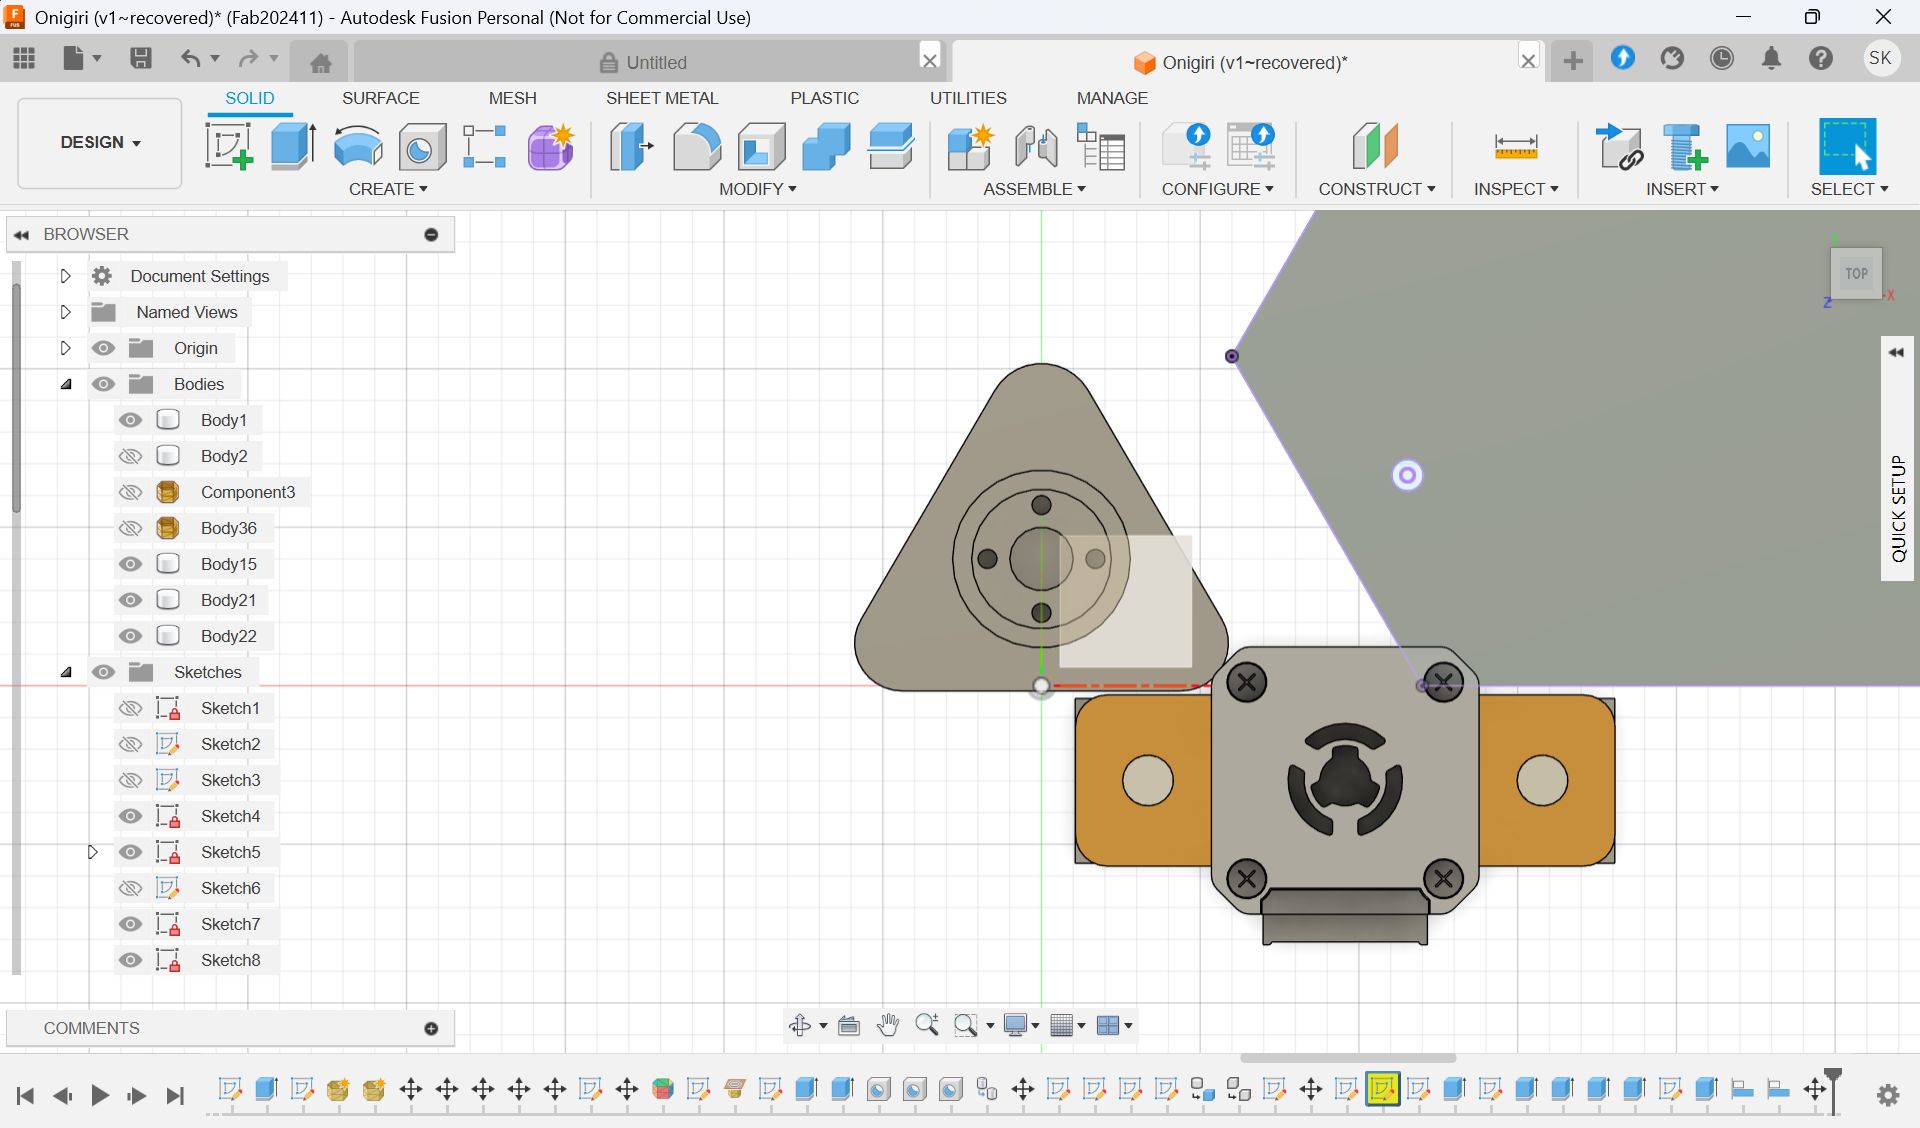Expand the COMMENTS panel
Screen dimensions: 1920x1128
click(431, 1028)
